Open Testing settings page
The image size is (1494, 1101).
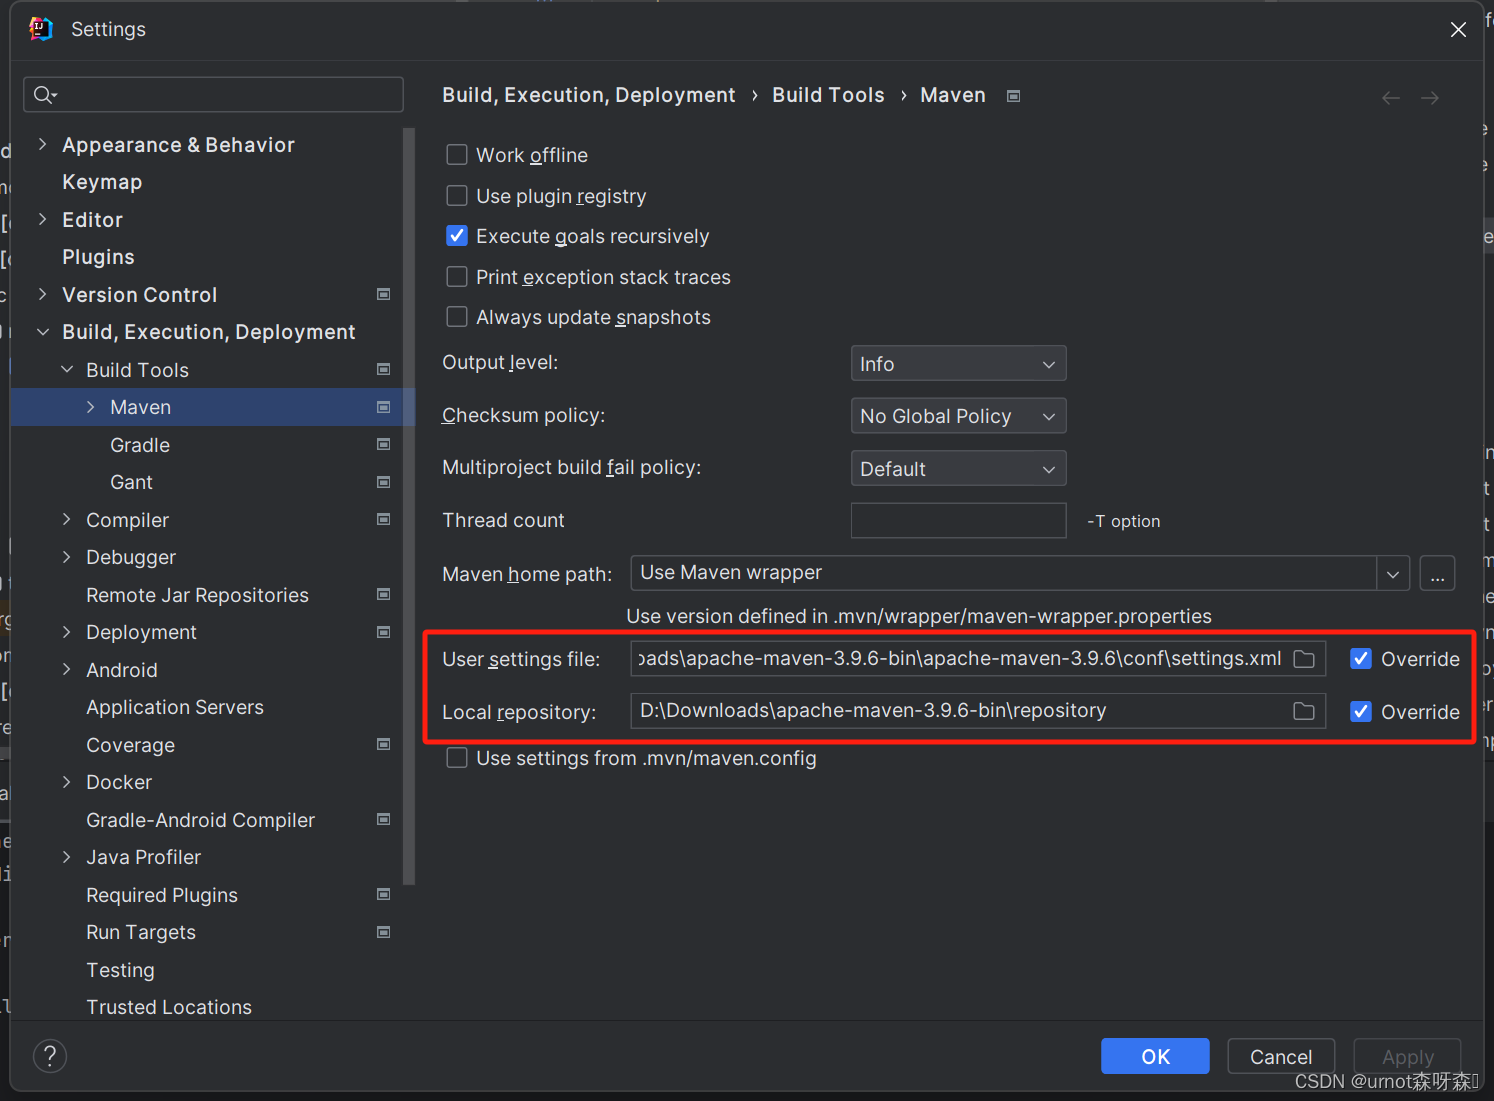click(x=120, y=970)
